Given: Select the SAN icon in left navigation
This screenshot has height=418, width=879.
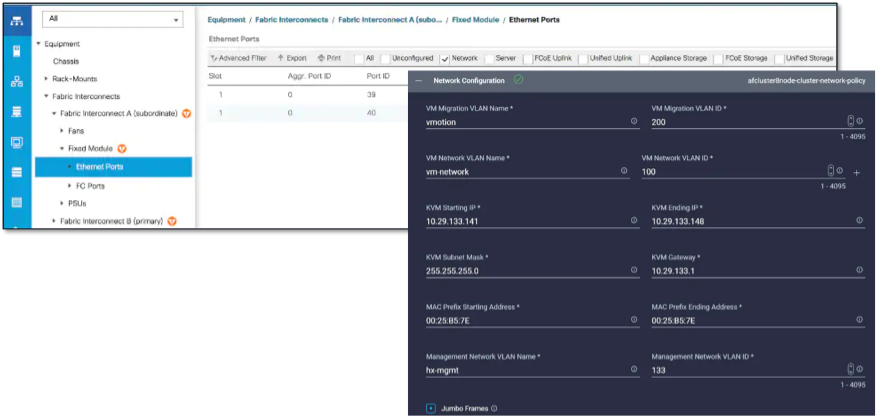Looking at the screenshot, I should pyautogui.click(x=16, y=111).
